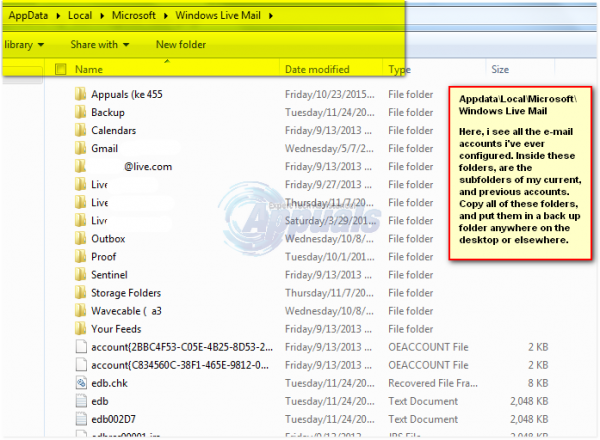
Task: Toggle the select-all checkbox beside Name
Action: pos(60,69)
